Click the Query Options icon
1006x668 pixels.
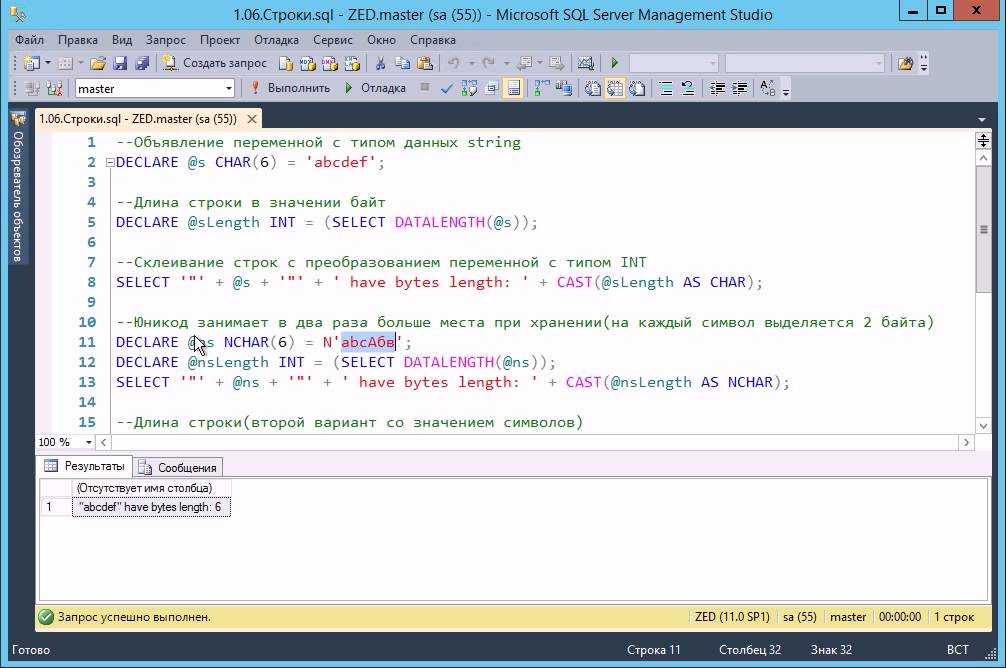pyautogui.click(x=491, y=88)
